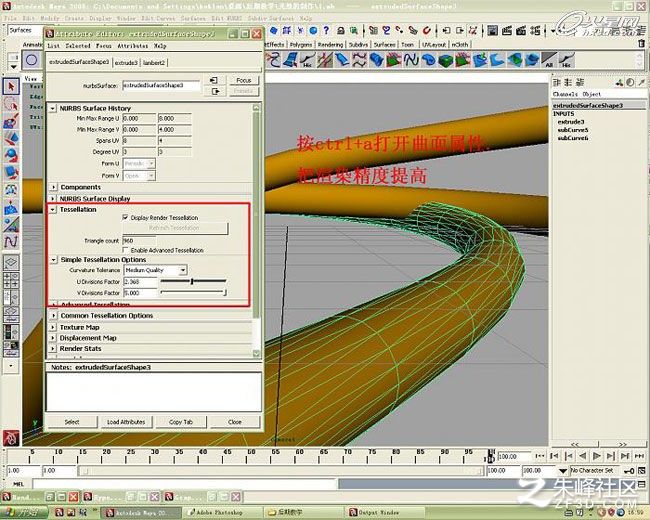650x520 pixels.
Task: Click the time range slider bar
Action: [281, 471]
